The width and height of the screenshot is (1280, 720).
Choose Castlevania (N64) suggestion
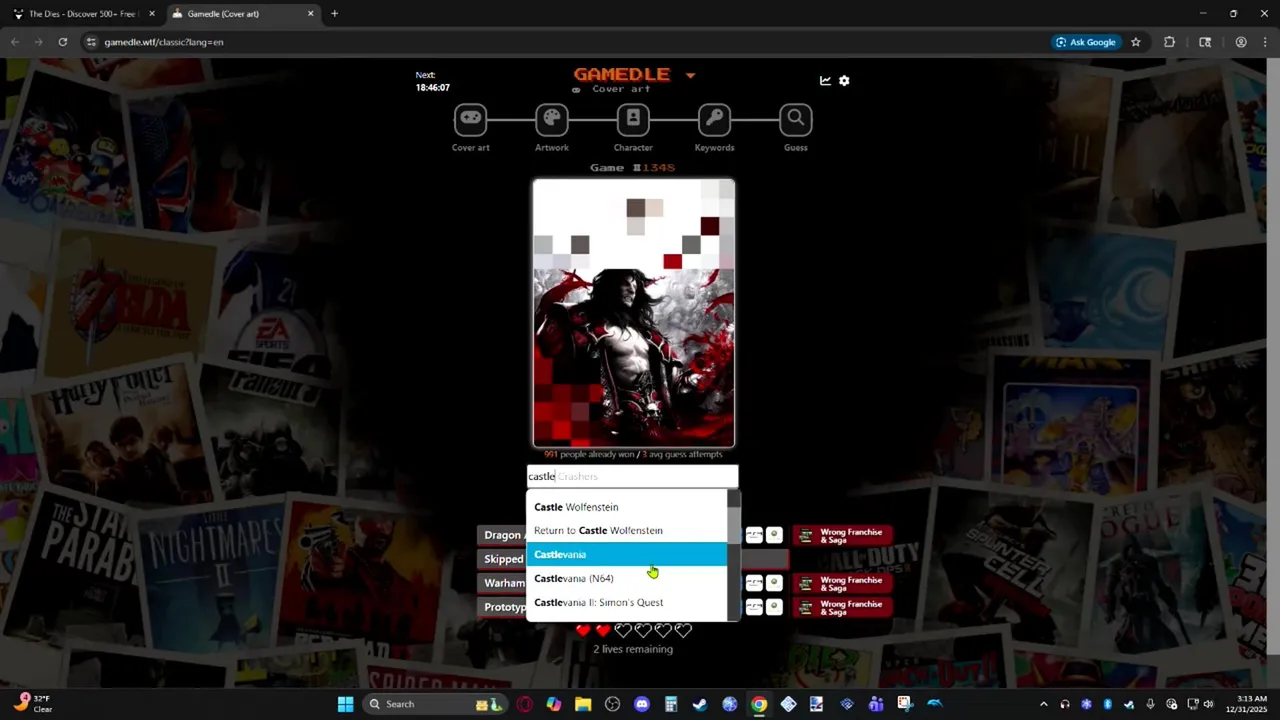[627, 579]
